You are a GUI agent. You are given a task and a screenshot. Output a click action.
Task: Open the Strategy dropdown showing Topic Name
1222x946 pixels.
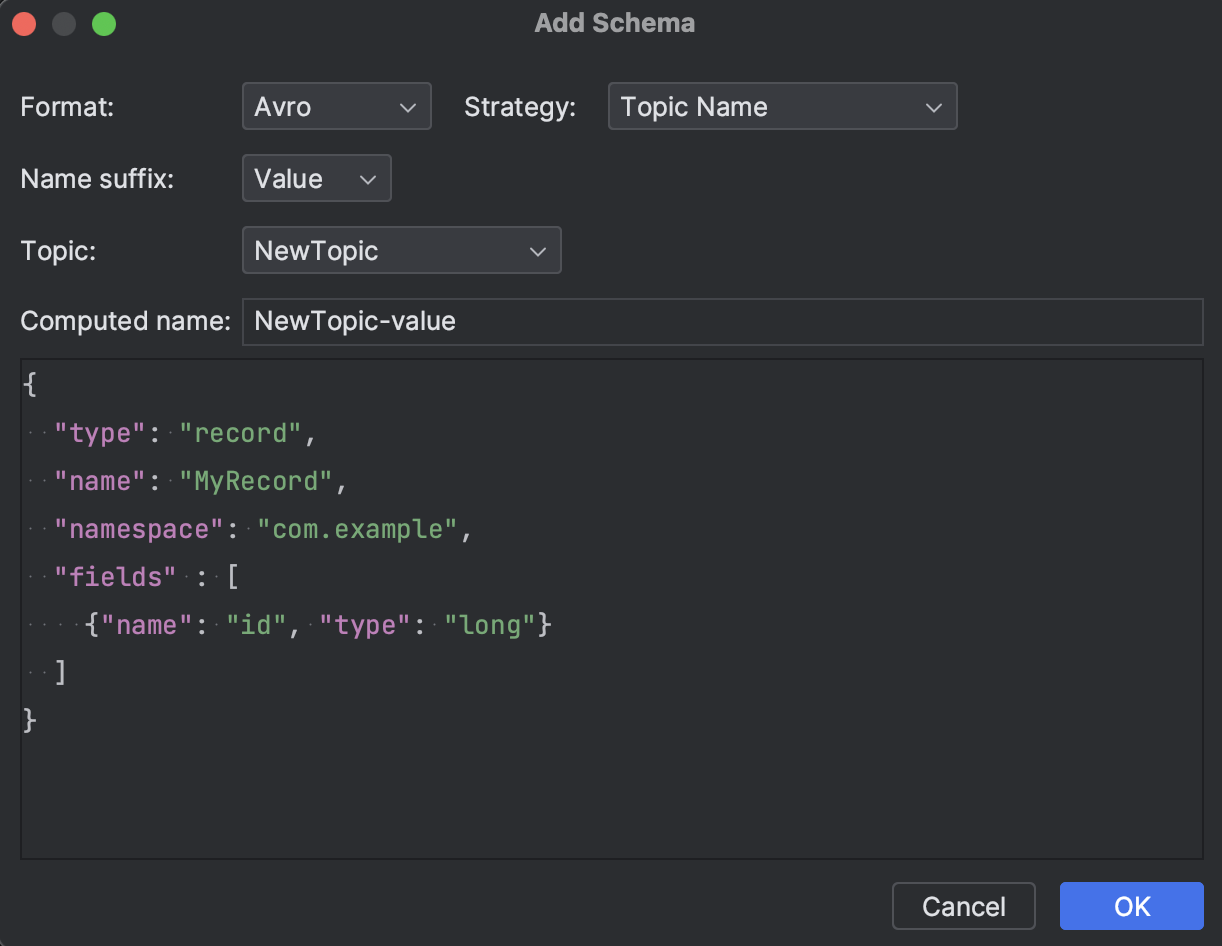pyautogui.click(x=782, y=105)
